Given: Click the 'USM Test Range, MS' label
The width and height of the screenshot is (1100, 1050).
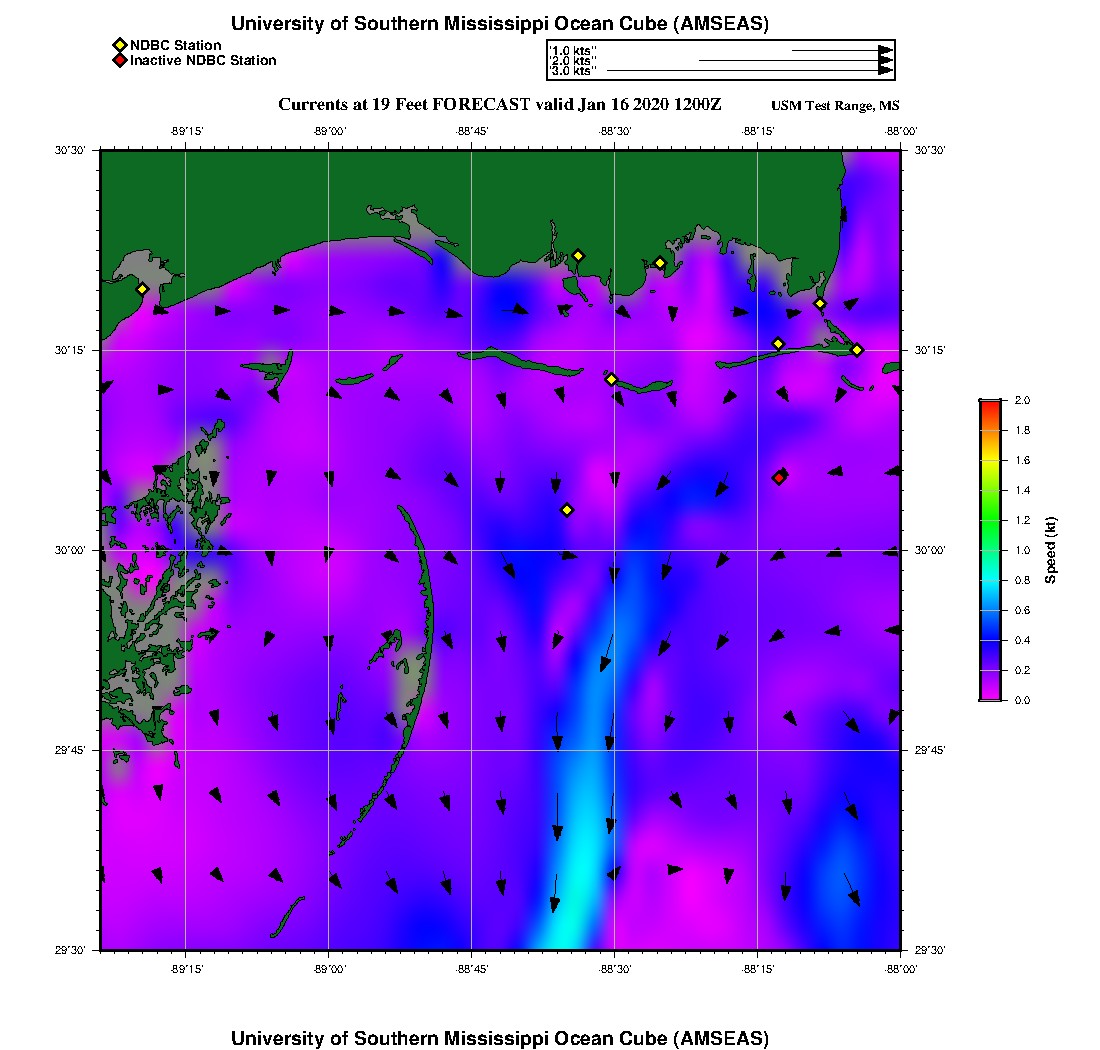Looking at the screenshot, I should tap(835, 106).
